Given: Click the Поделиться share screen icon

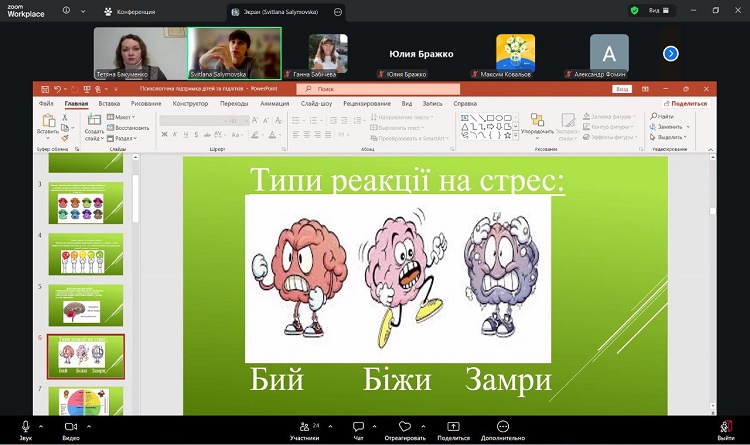Looking at the screenshot, I should point(453,426).
